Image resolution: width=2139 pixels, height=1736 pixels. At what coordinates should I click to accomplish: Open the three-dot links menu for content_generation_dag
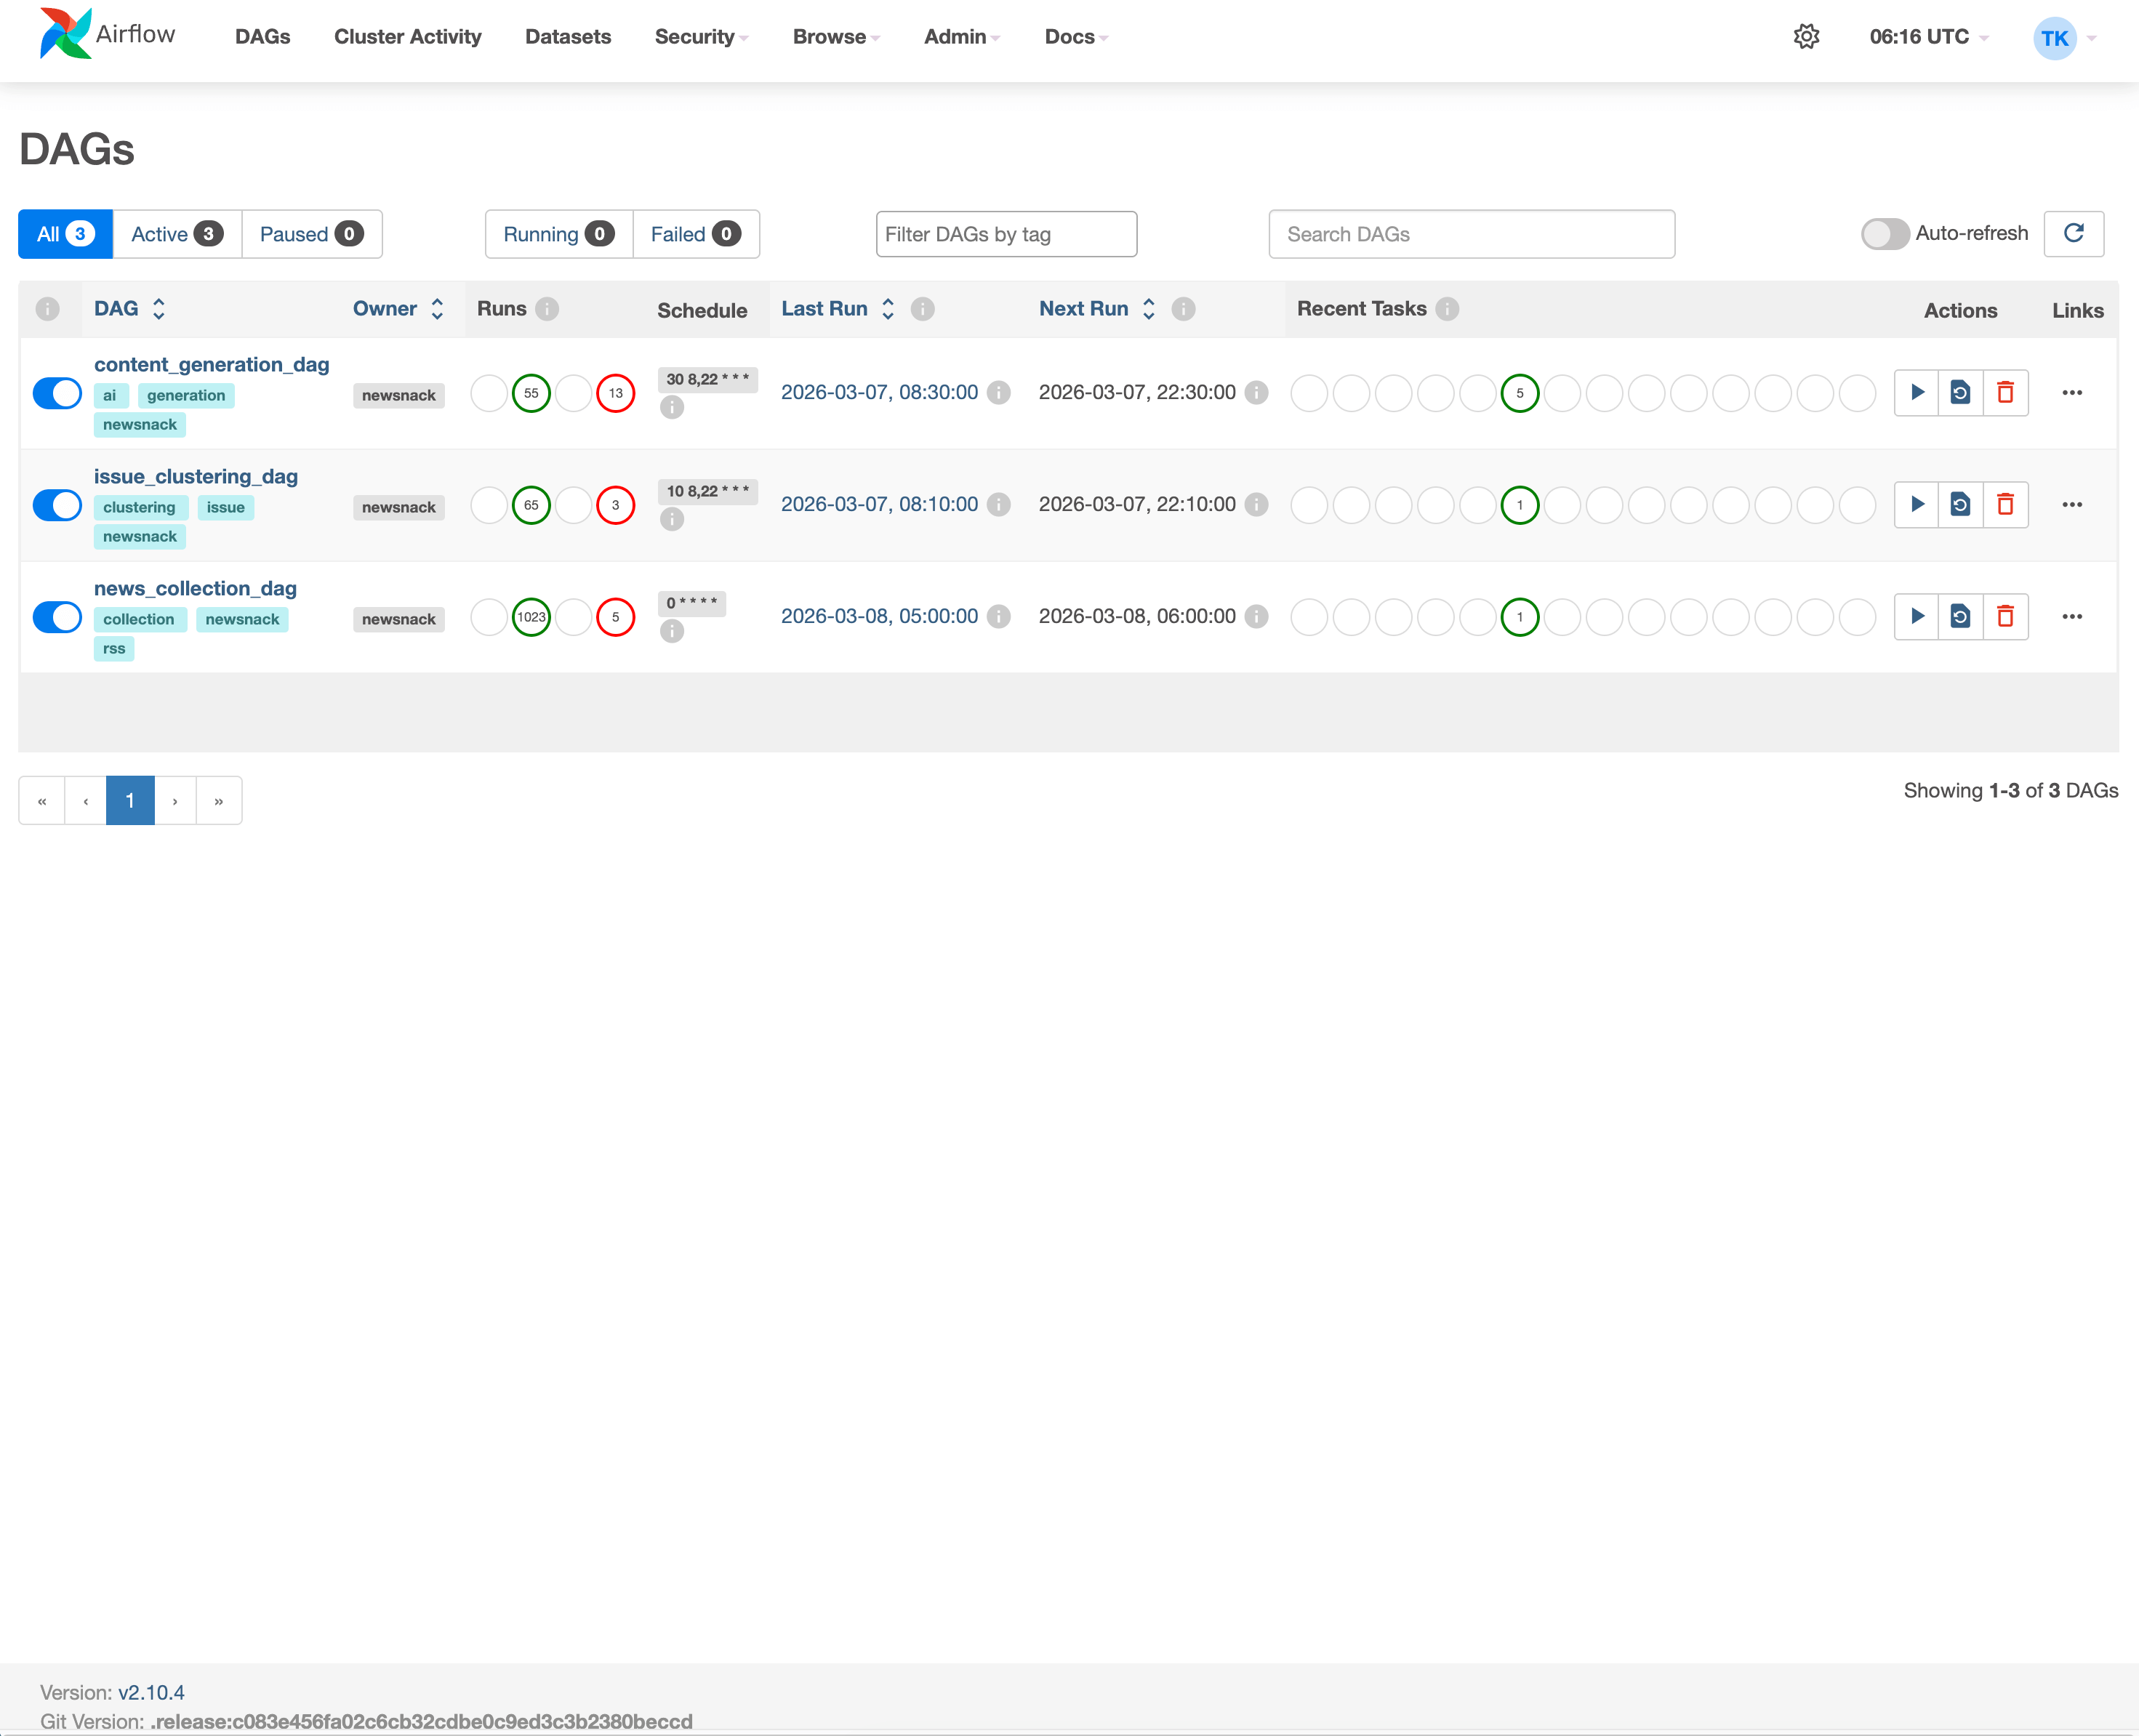2072,392
